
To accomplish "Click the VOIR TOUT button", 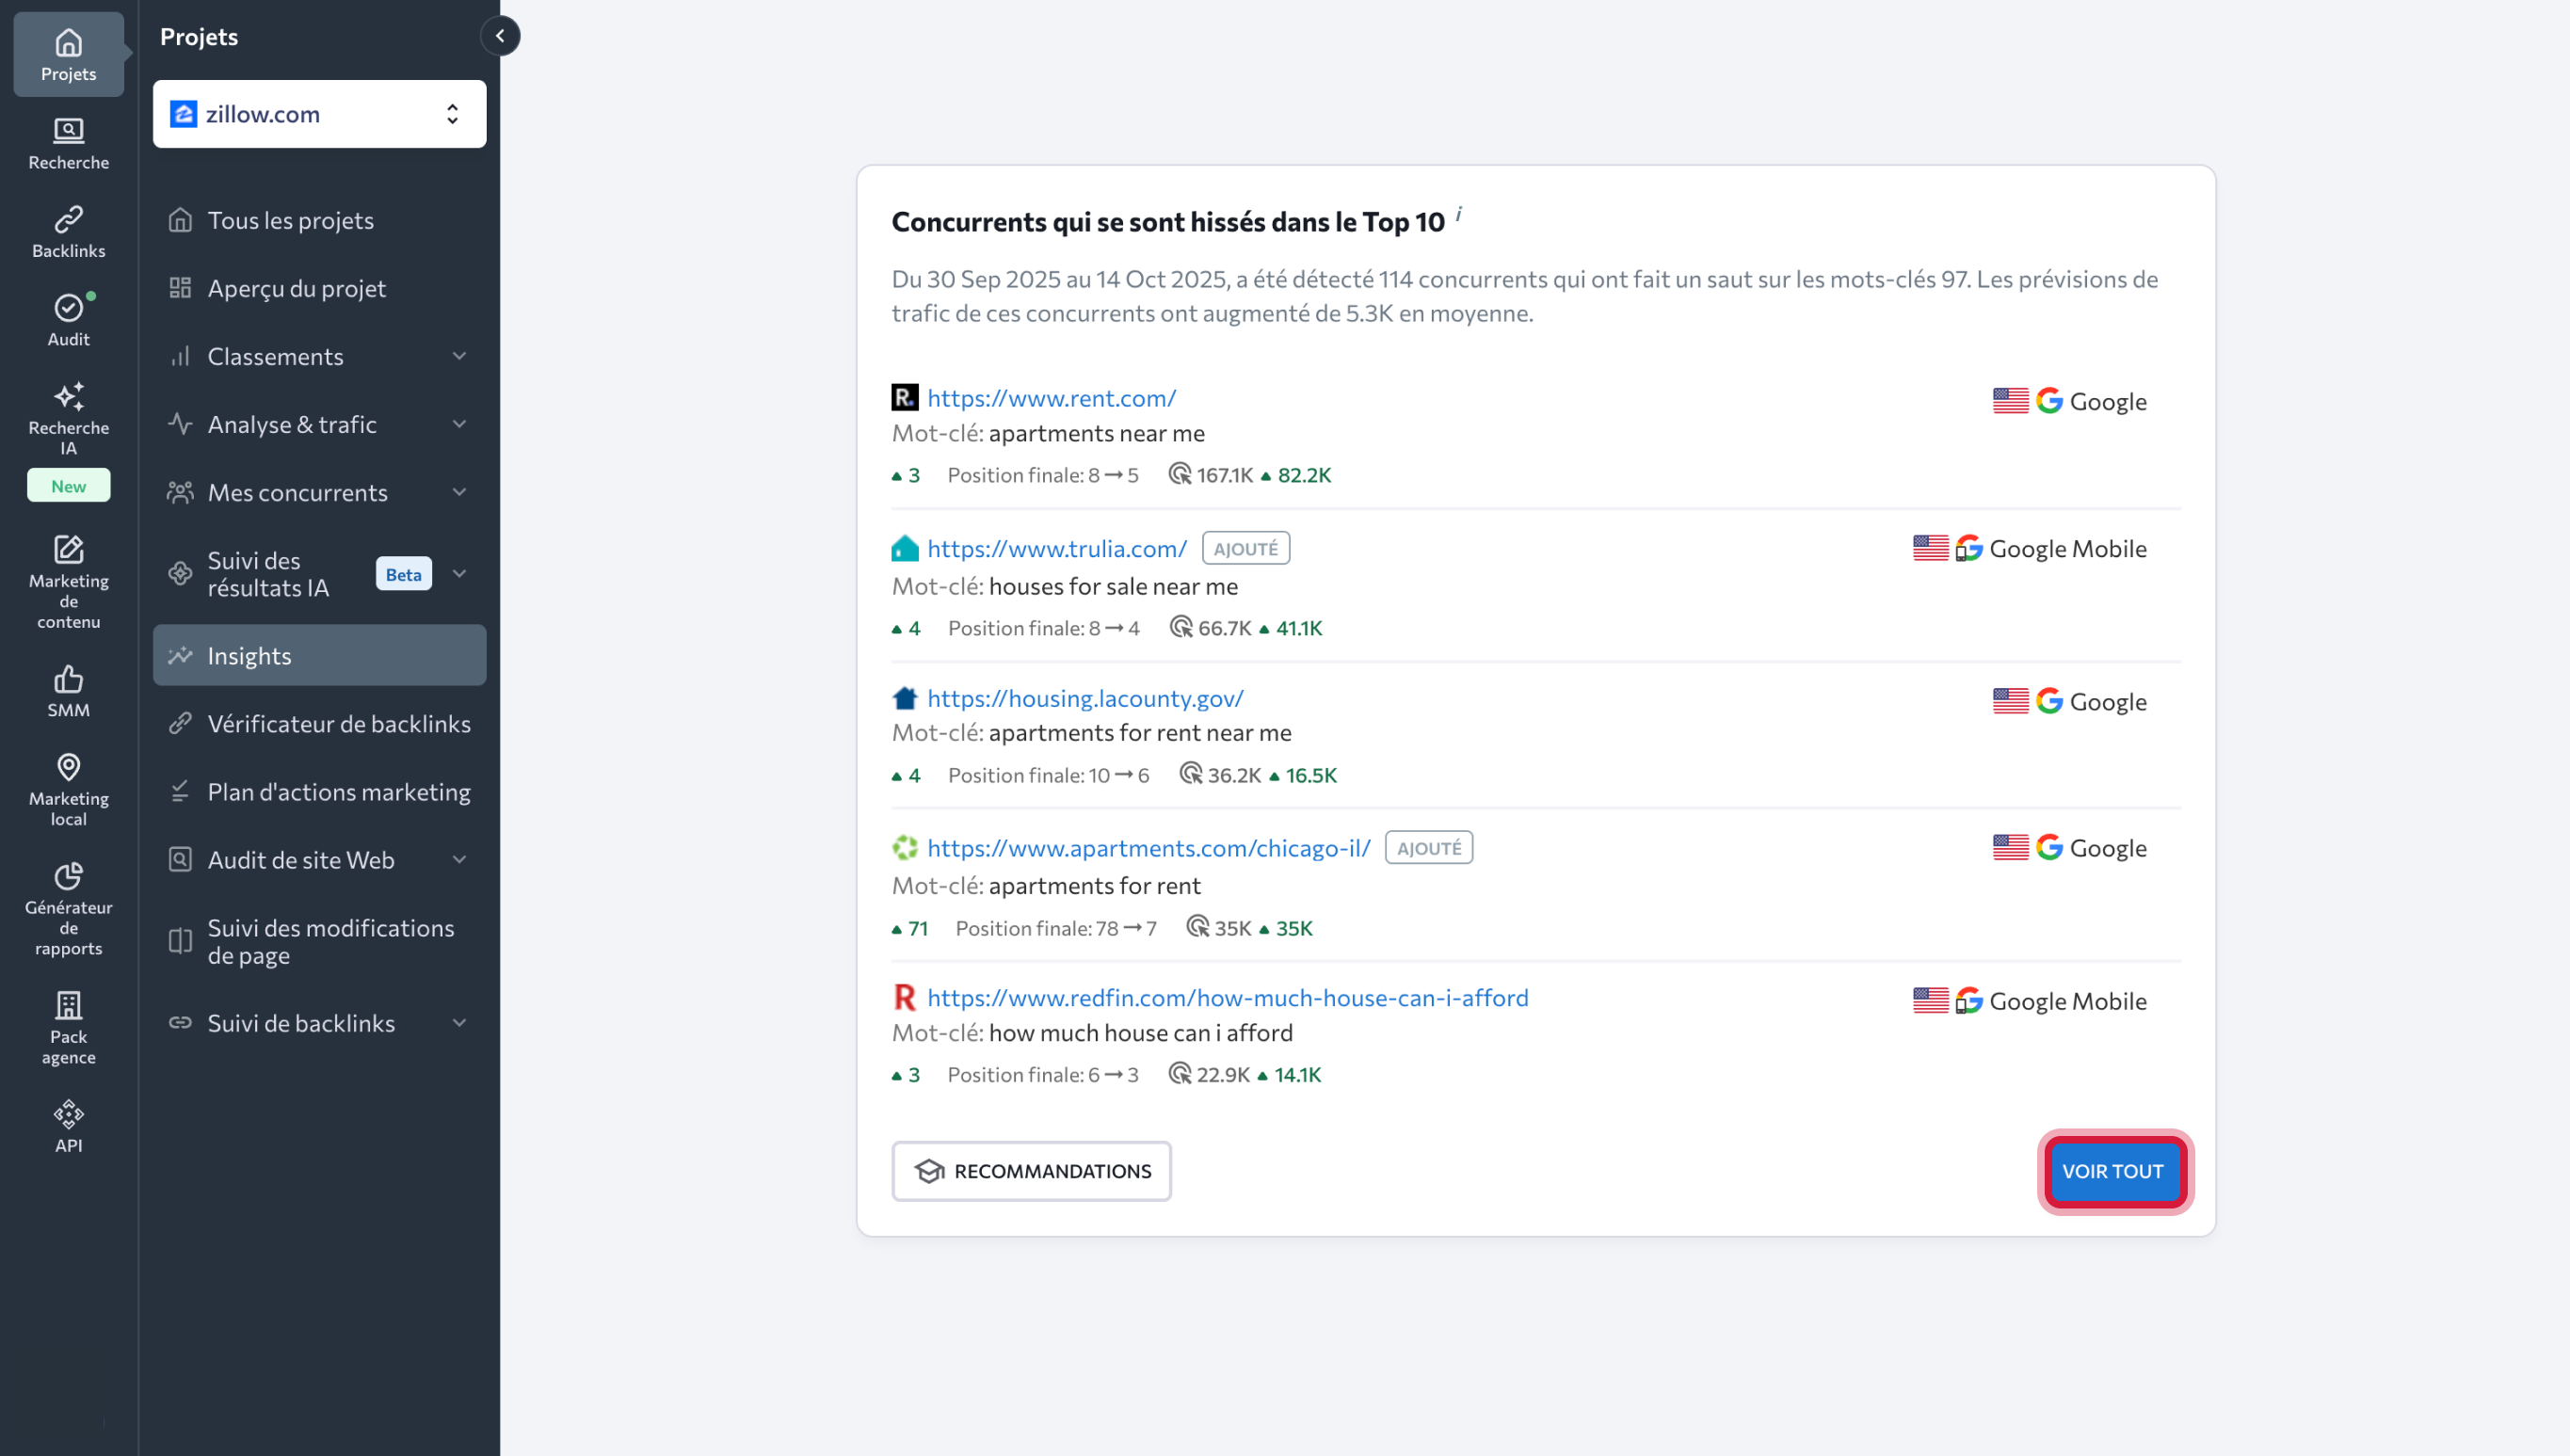I will point(2112,1171).
